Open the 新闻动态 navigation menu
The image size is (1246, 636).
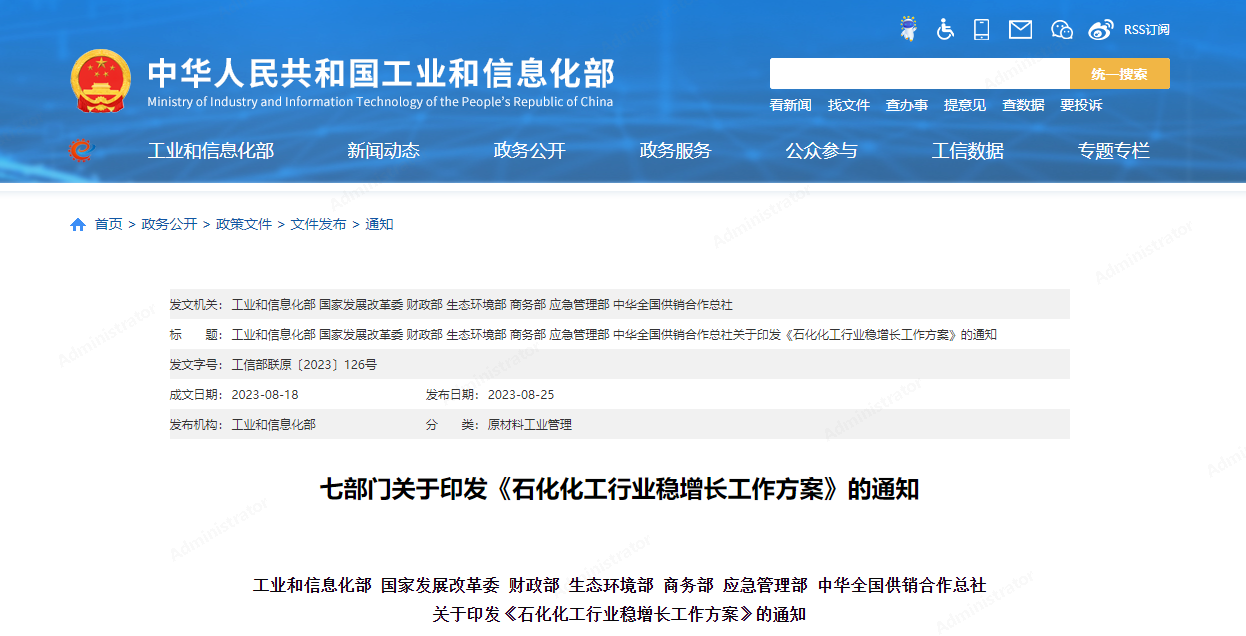coord(383,151)
